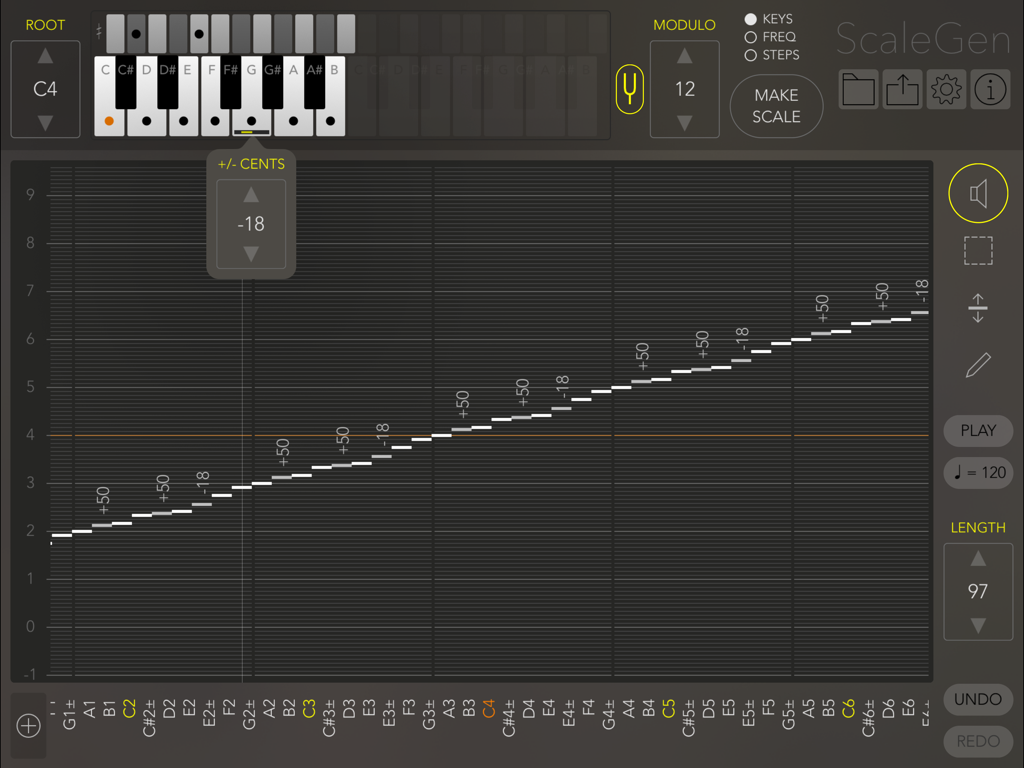1024x768 pixels.
Task: Export the scale using the share icon
Action: pyautogui.click(x=902, y=89)
